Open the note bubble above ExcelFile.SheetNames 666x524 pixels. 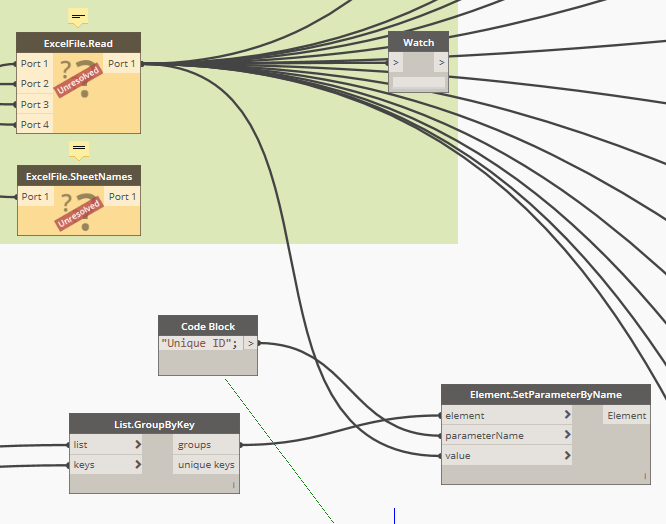coord(79,150)
